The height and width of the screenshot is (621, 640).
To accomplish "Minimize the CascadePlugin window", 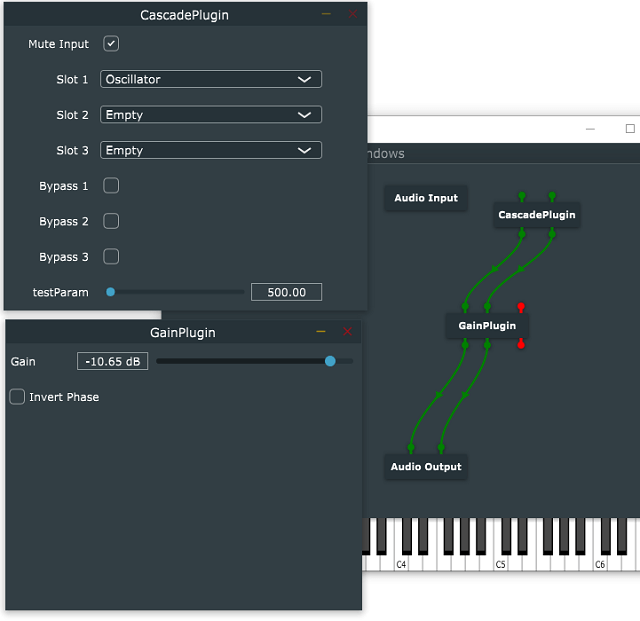I will tap(326, 14).
